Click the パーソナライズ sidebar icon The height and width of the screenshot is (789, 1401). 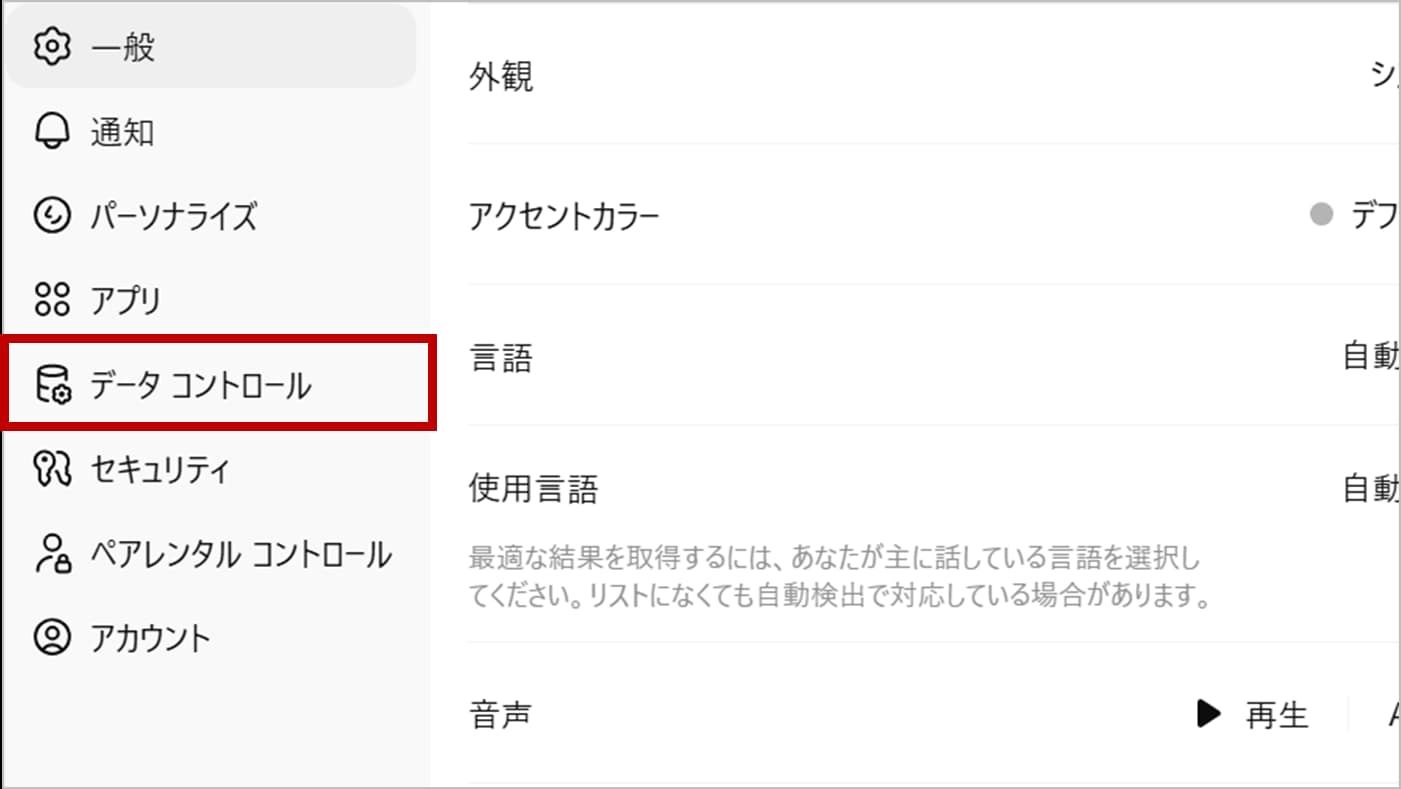(52, 216)
